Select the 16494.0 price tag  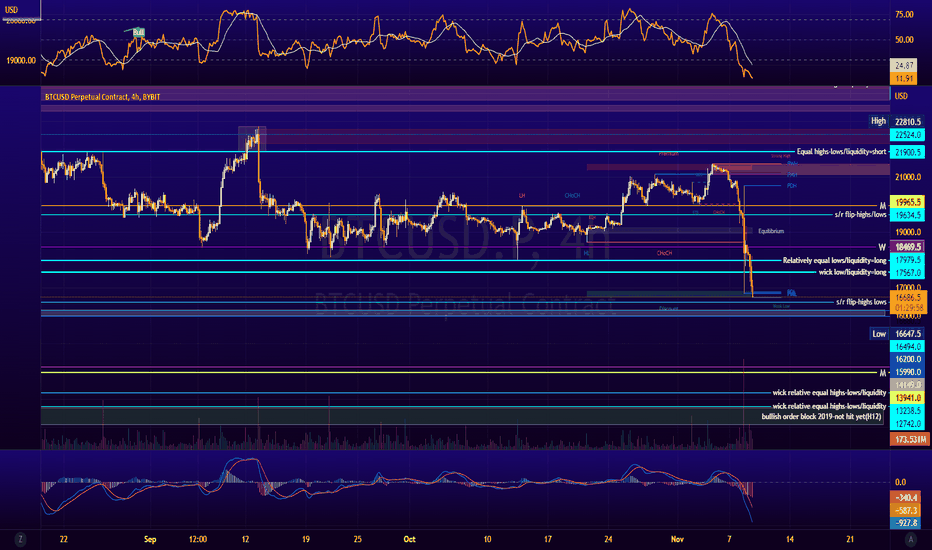908,347
